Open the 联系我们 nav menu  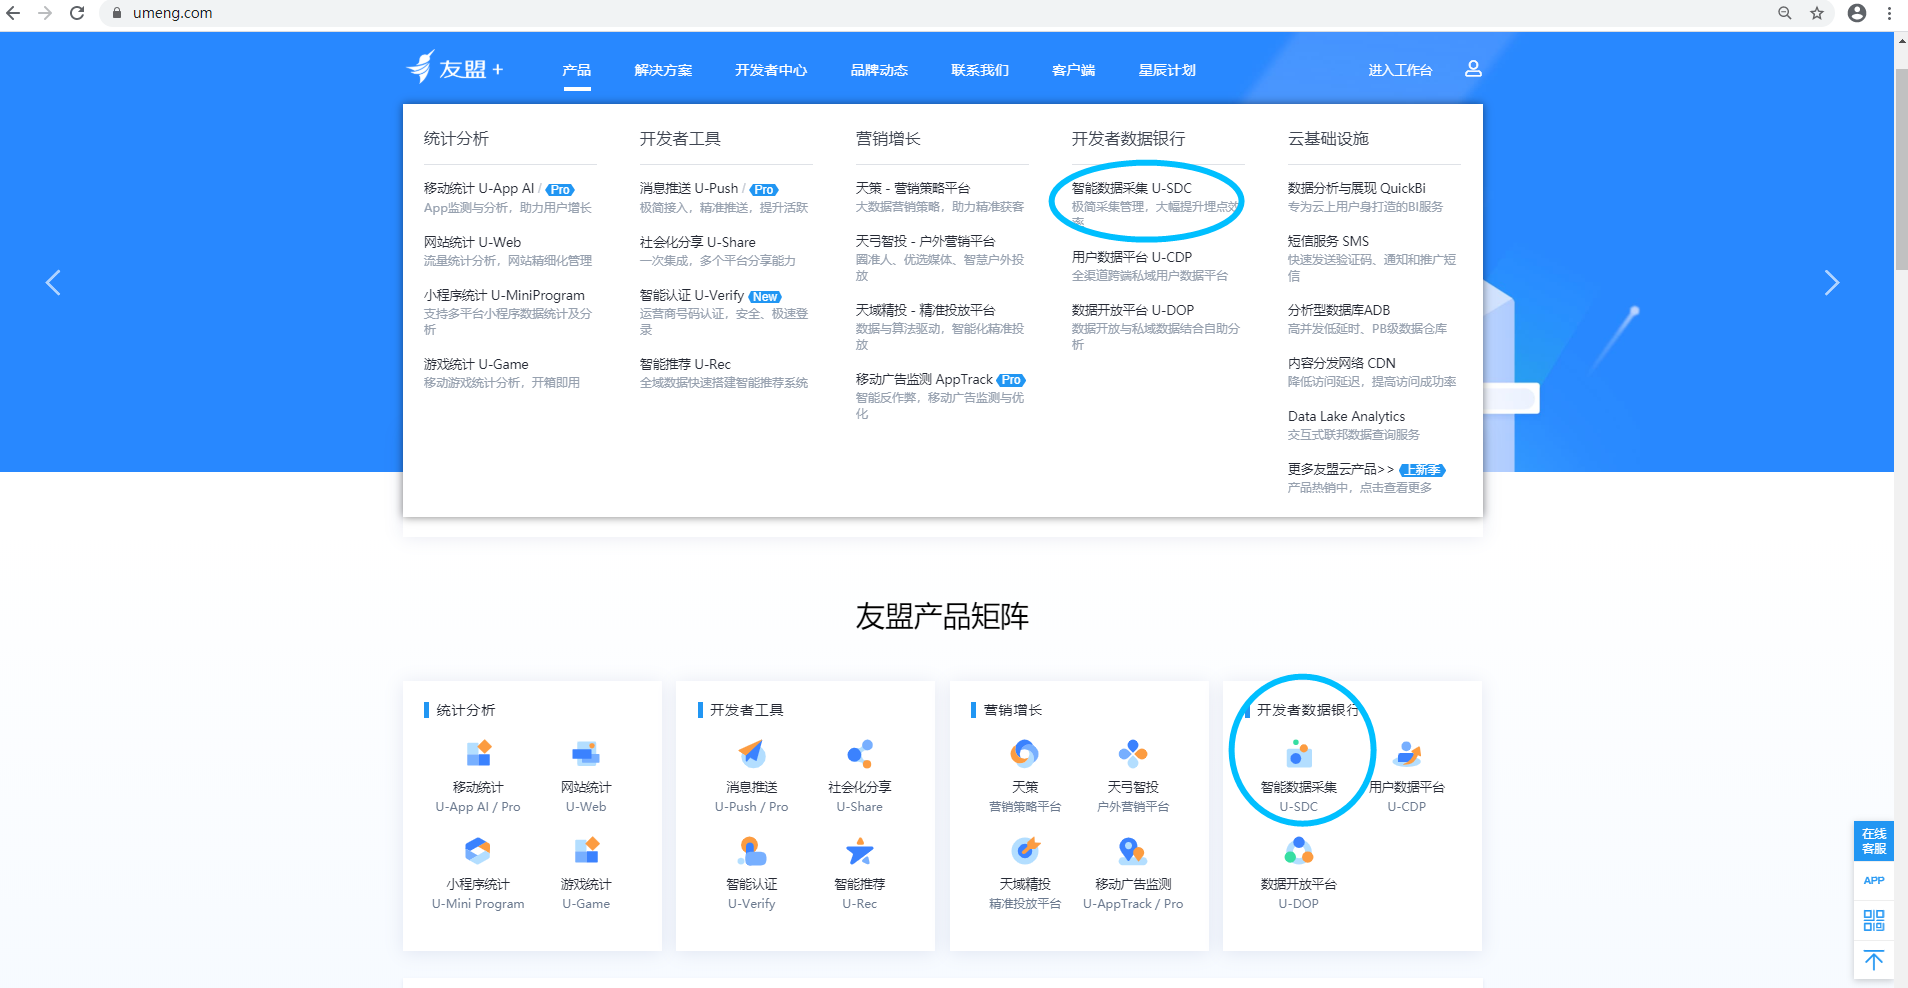click(x=980, y=70)
